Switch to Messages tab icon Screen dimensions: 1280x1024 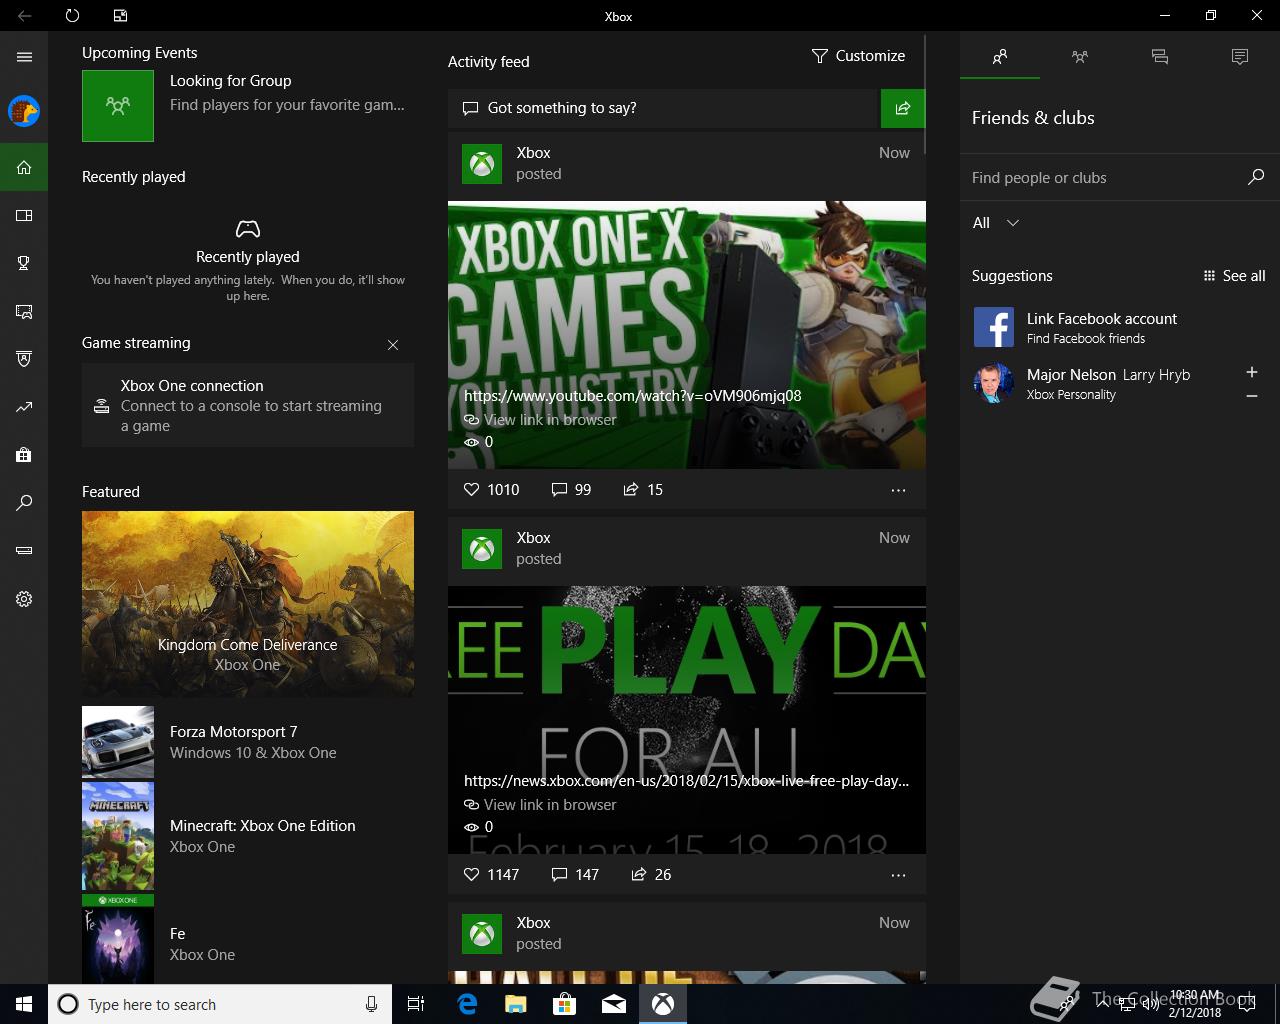click(1160, 57)
